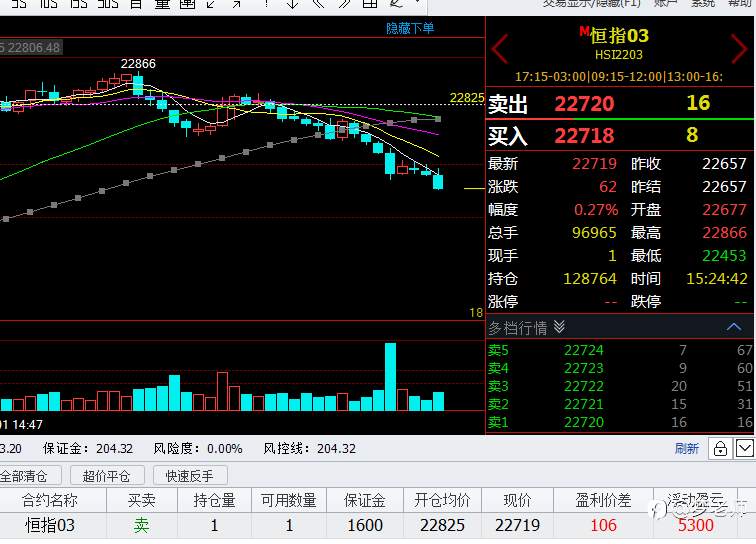
Task: Click the lock icon beside 刷新
Action: coord(720,449)
